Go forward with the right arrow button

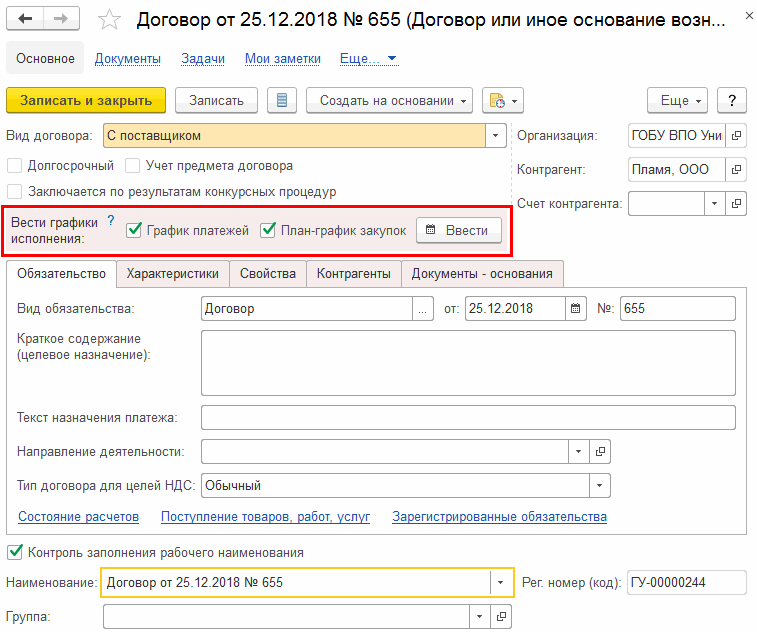(61, 19)
